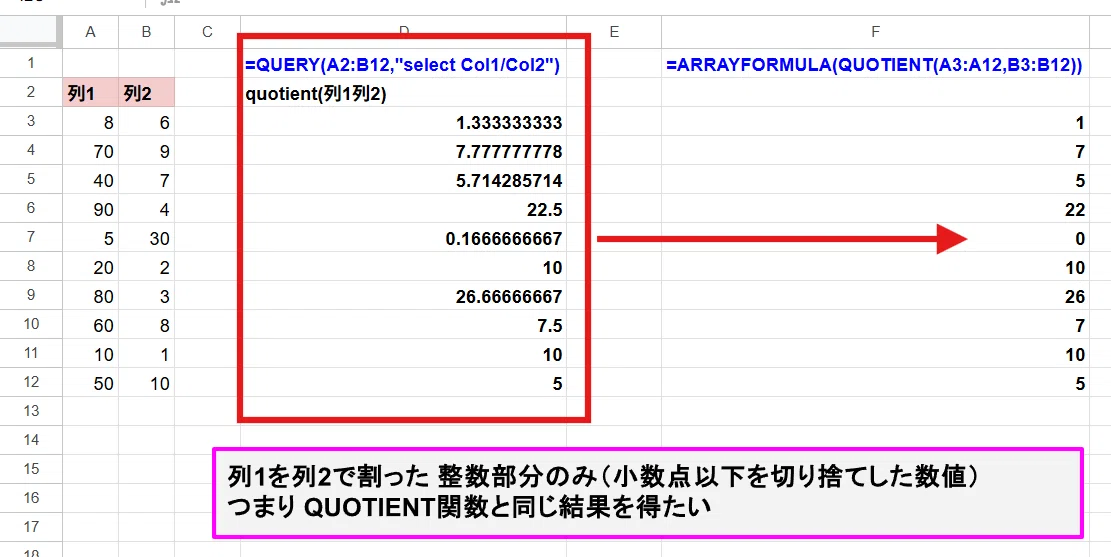Select column A cell with value 70
Screen dimensions: 1111x557
click(x=90, y=150)
